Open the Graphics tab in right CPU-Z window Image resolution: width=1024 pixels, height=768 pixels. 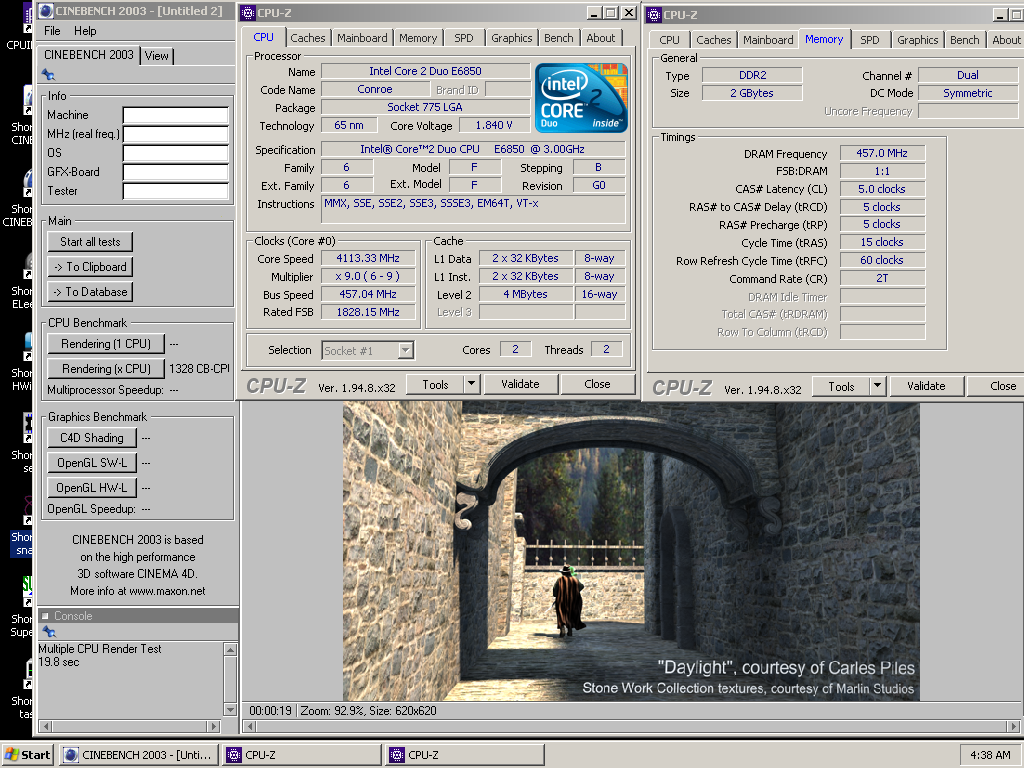point(918,40)
